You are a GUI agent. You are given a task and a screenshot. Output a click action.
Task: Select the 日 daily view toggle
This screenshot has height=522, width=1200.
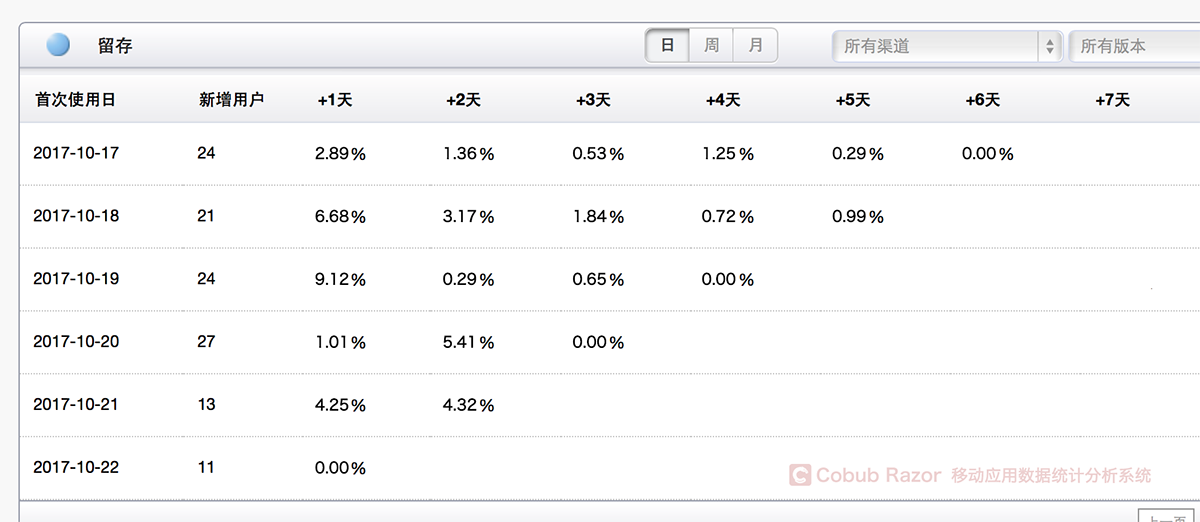click(667, 46)
